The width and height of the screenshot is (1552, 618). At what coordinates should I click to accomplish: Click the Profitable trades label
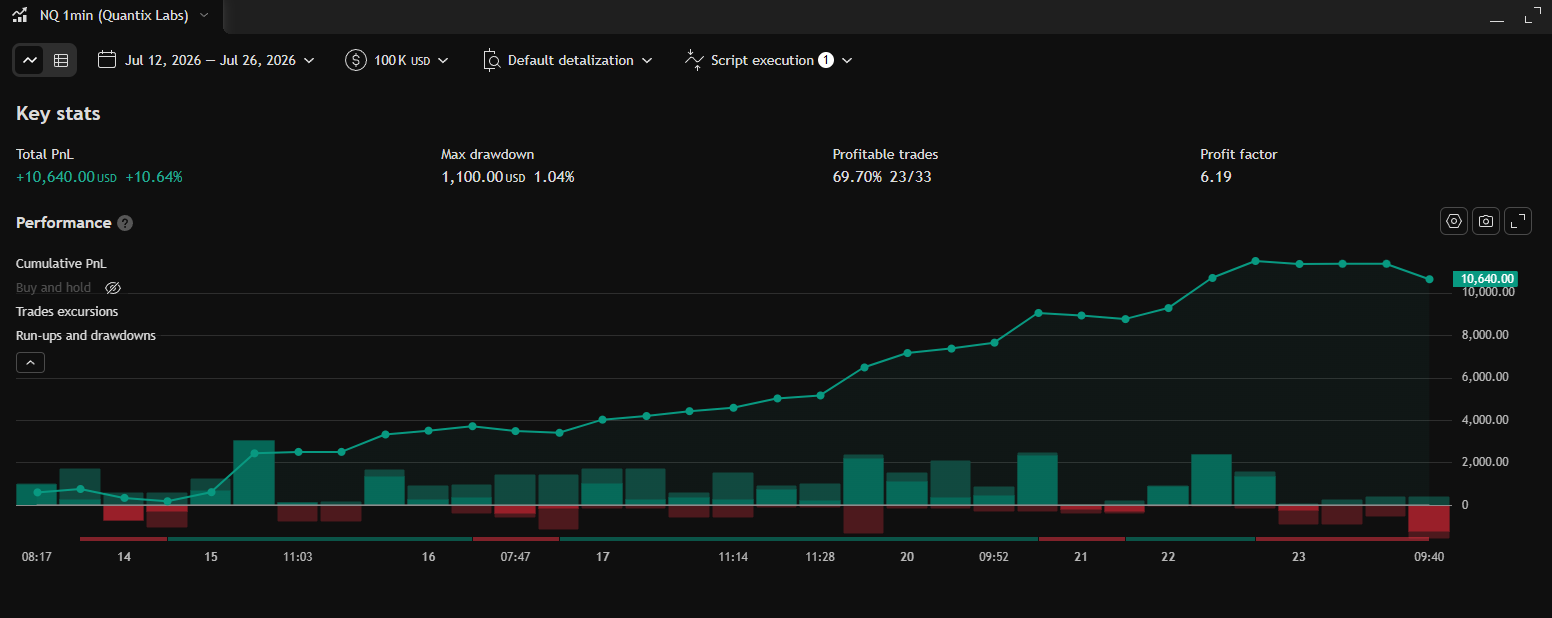pyautogui.click(x=886, y=155)
